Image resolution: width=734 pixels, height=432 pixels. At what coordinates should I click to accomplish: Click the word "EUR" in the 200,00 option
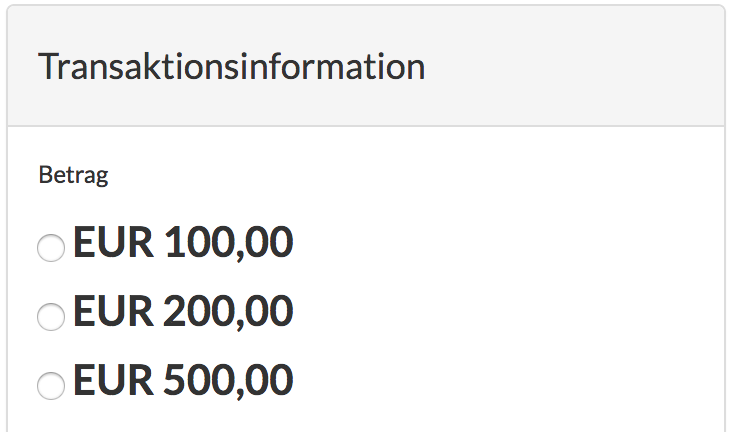point(113,313)
